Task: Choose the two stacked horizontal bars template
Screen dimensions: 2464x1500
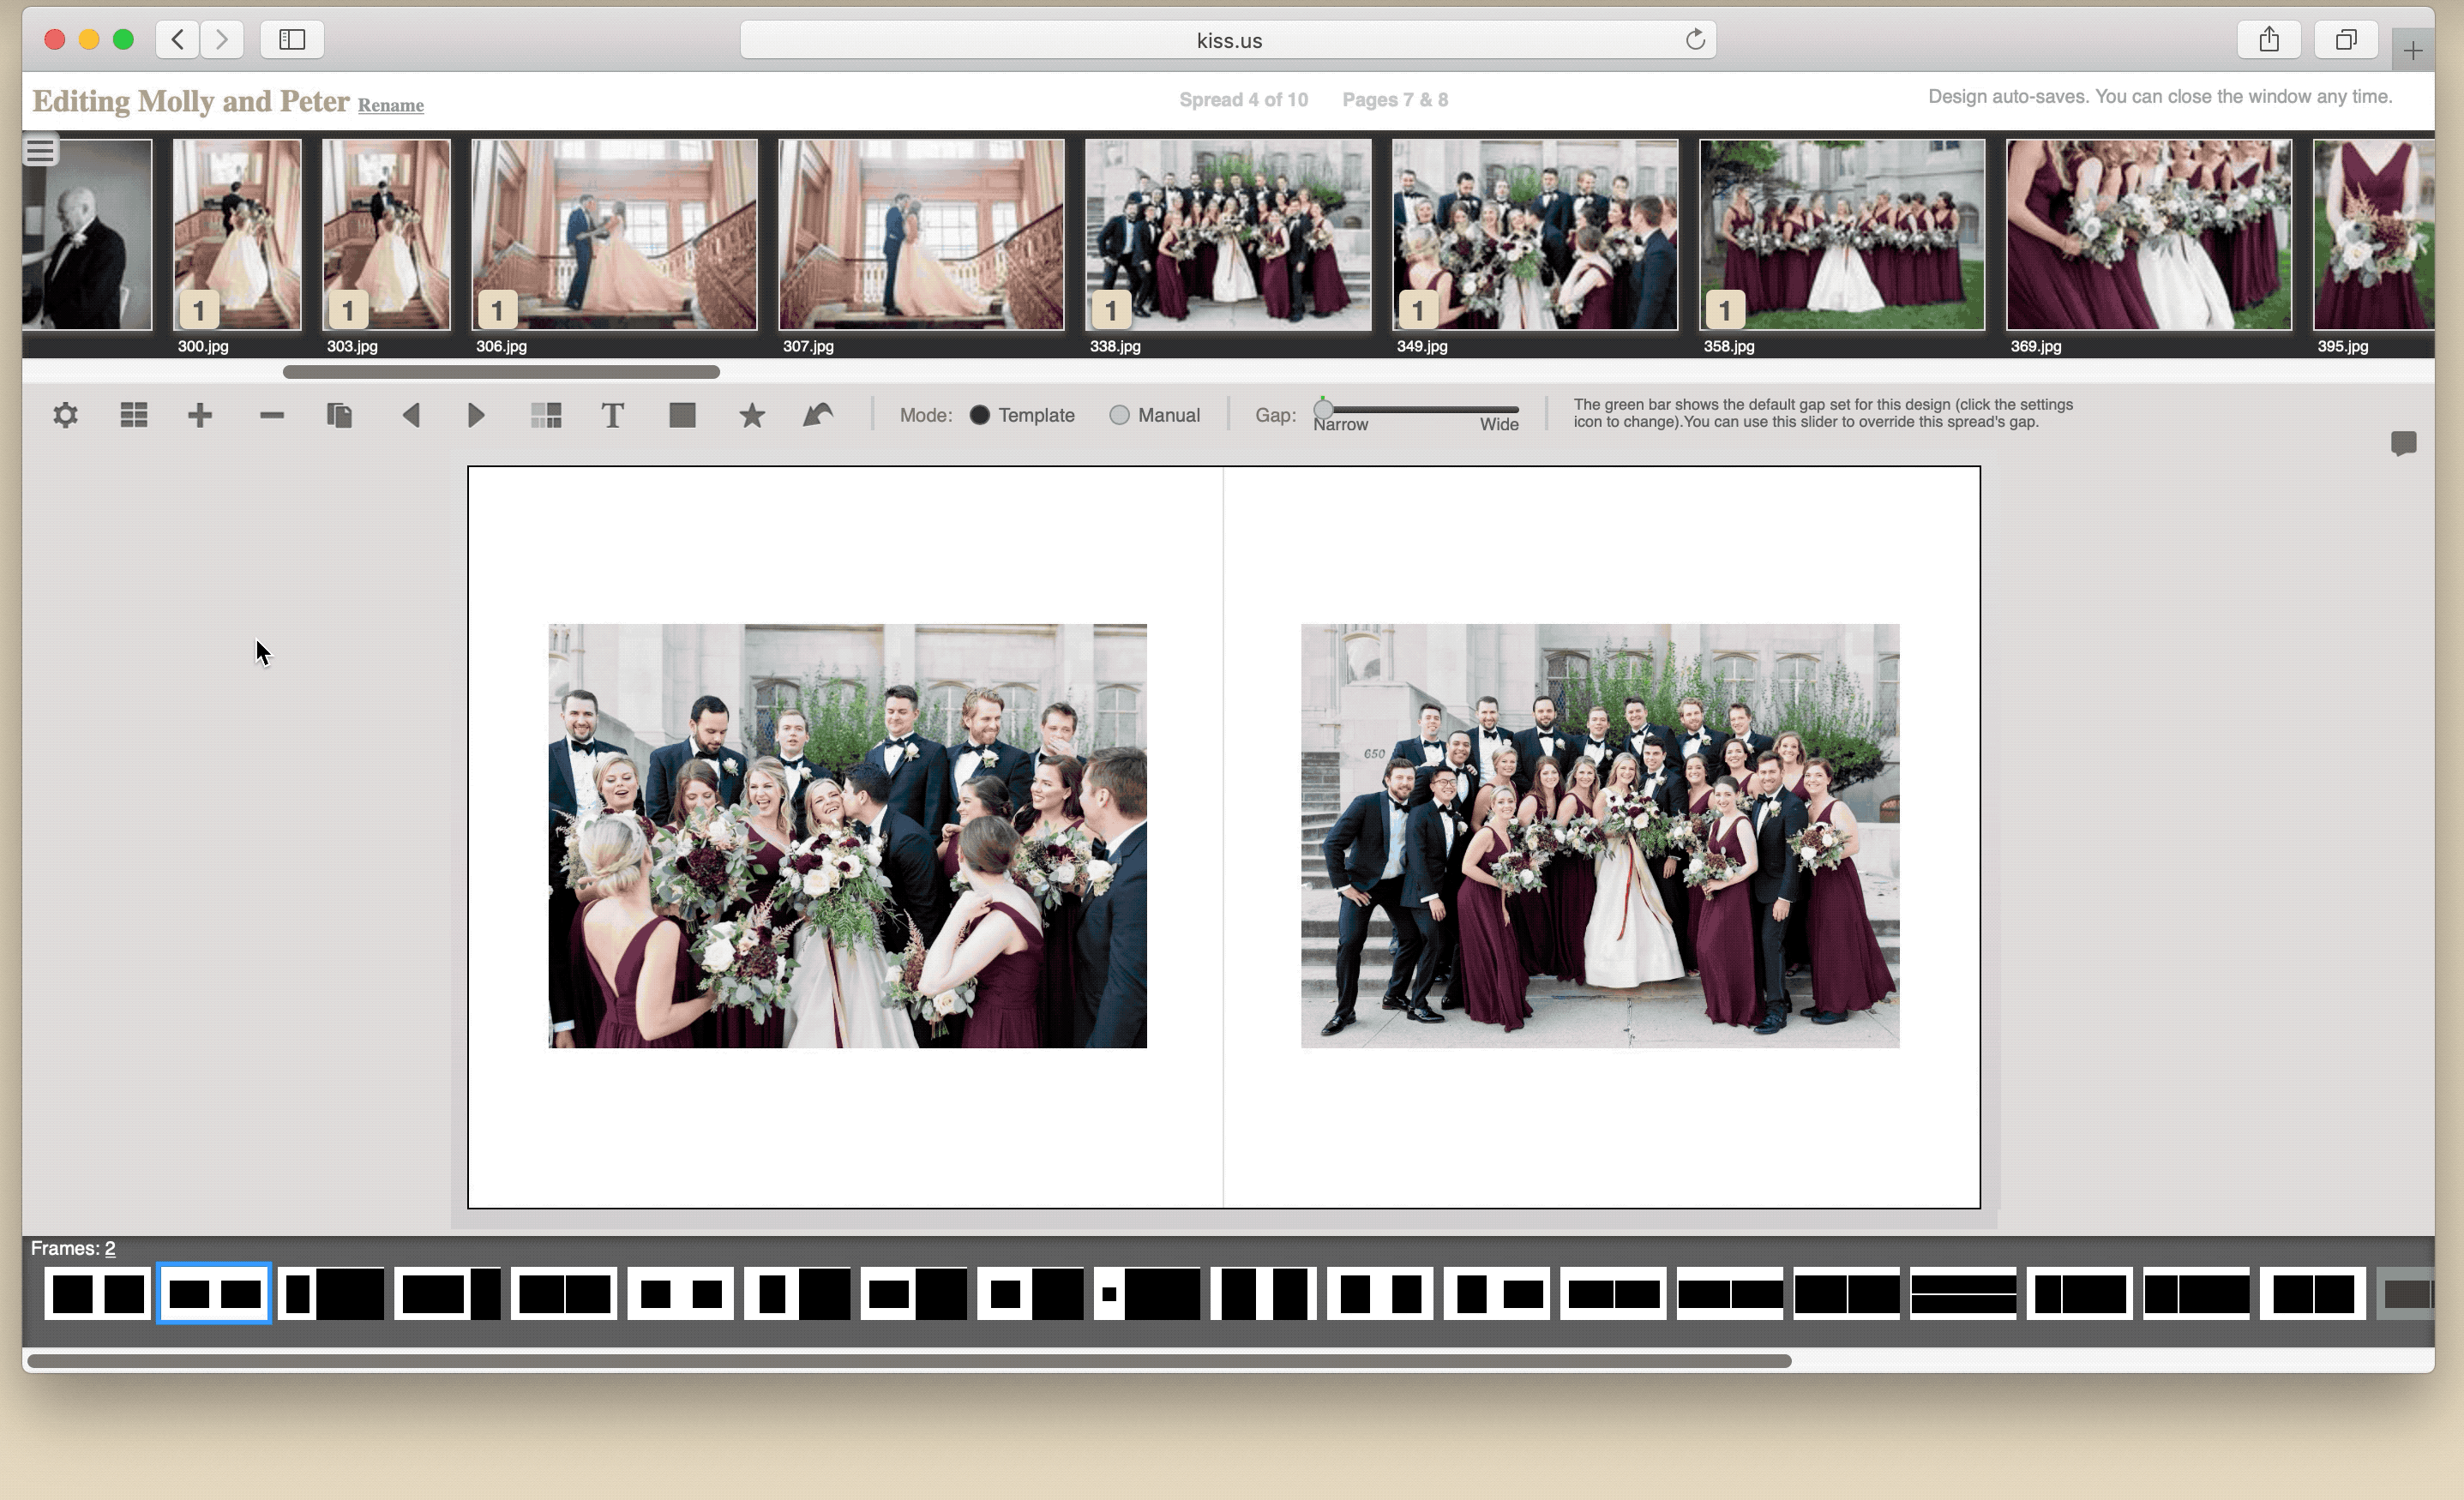Action: (x=1963, y=1294)
